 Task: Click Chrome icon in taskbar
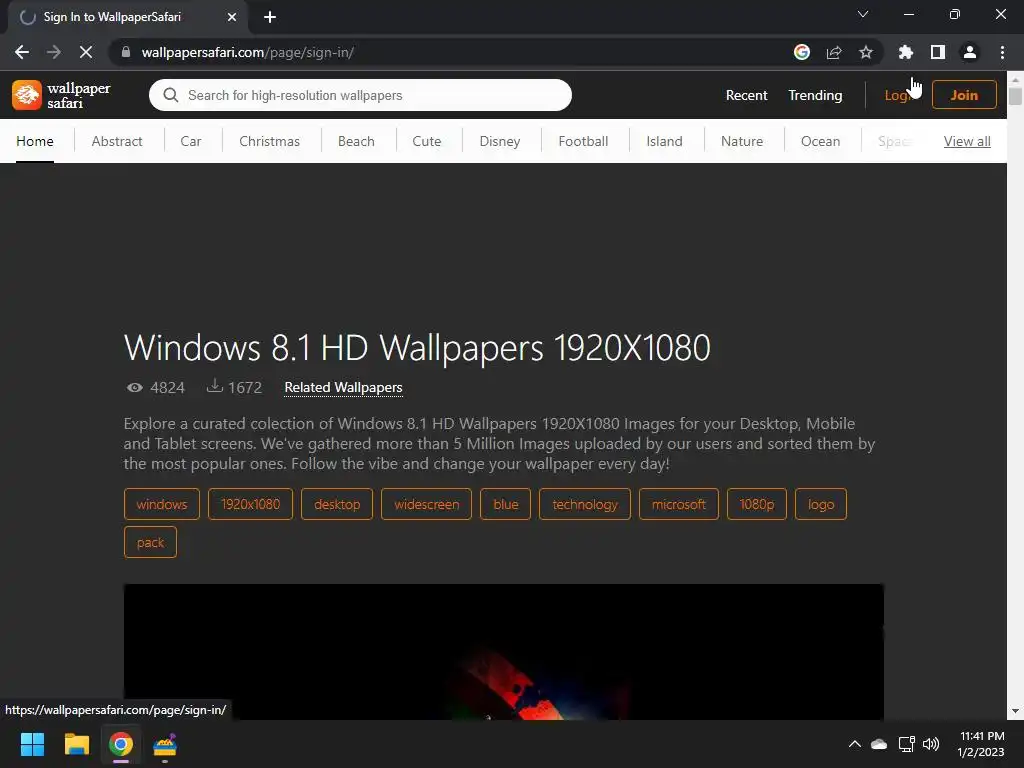coord(121,744)
